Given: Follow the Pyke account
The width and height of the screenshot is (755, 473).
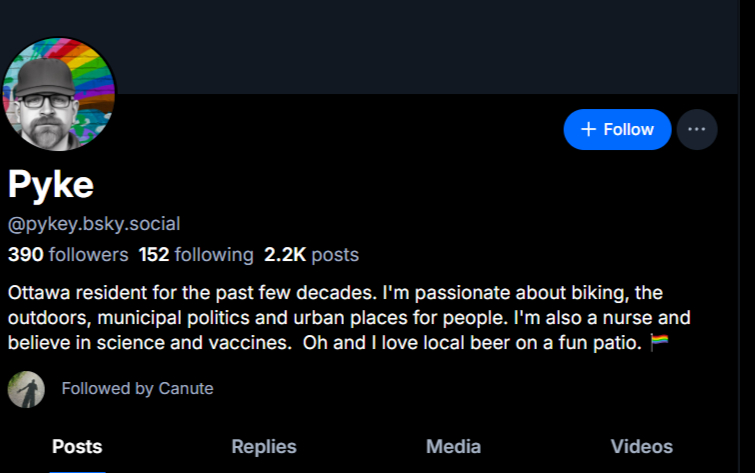Looking at the screenshot, I should pos(617,129).
